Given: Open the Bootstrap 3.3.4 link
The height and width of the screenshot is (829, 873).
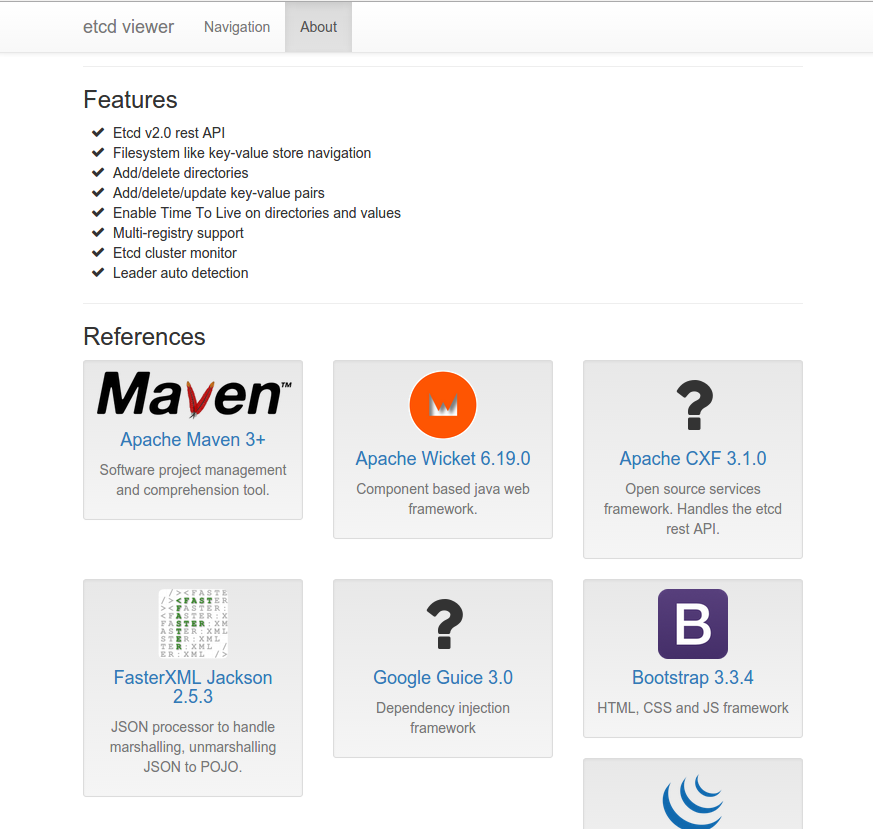Looking at the screenshot, I should click(693, 677).
